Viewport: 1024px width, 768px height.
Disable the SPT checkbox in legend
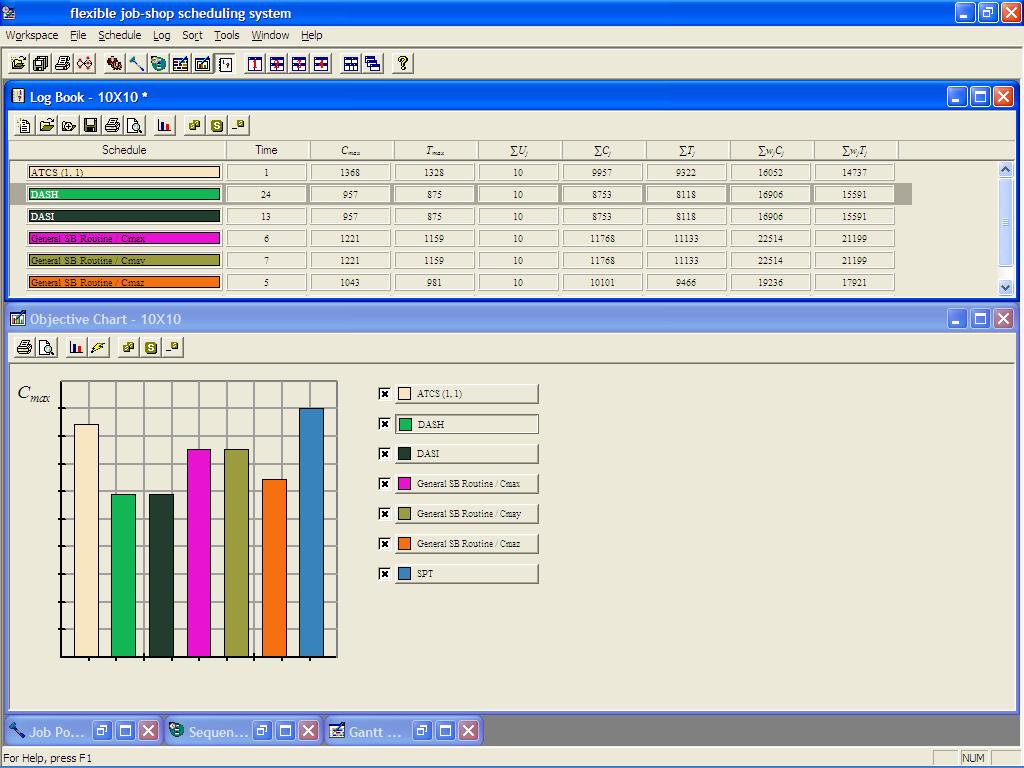tap(384, 574)
